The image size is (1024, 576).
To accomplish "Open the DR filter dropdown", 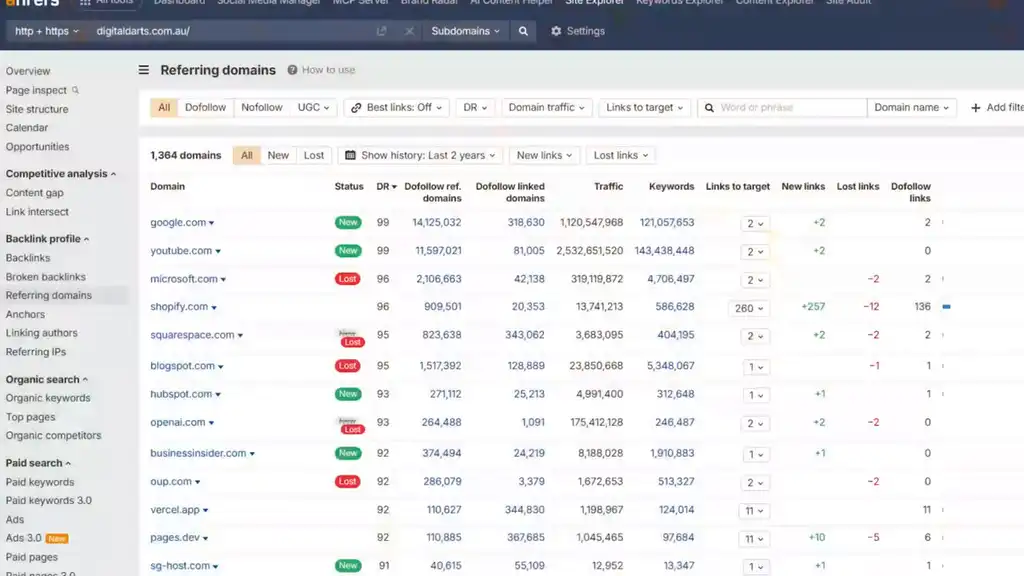I will [x=475, y=108].
